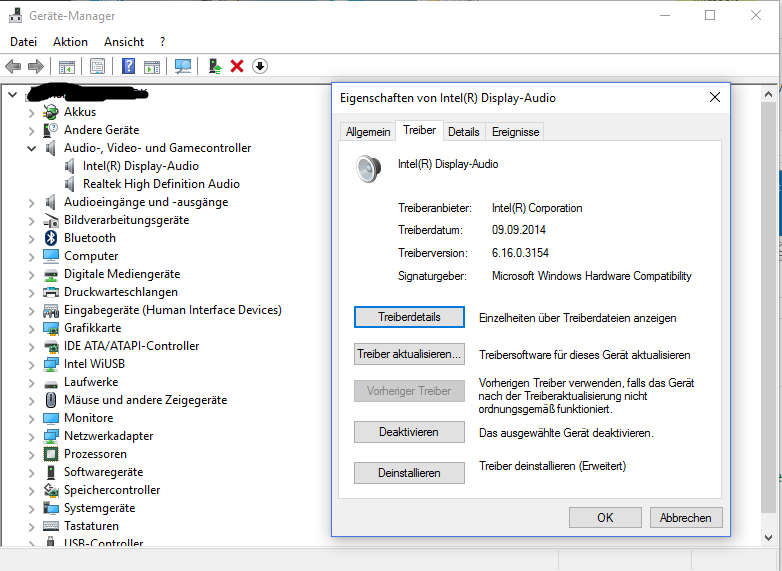Toggle the action pane toolbar icon

coord(152,66)
